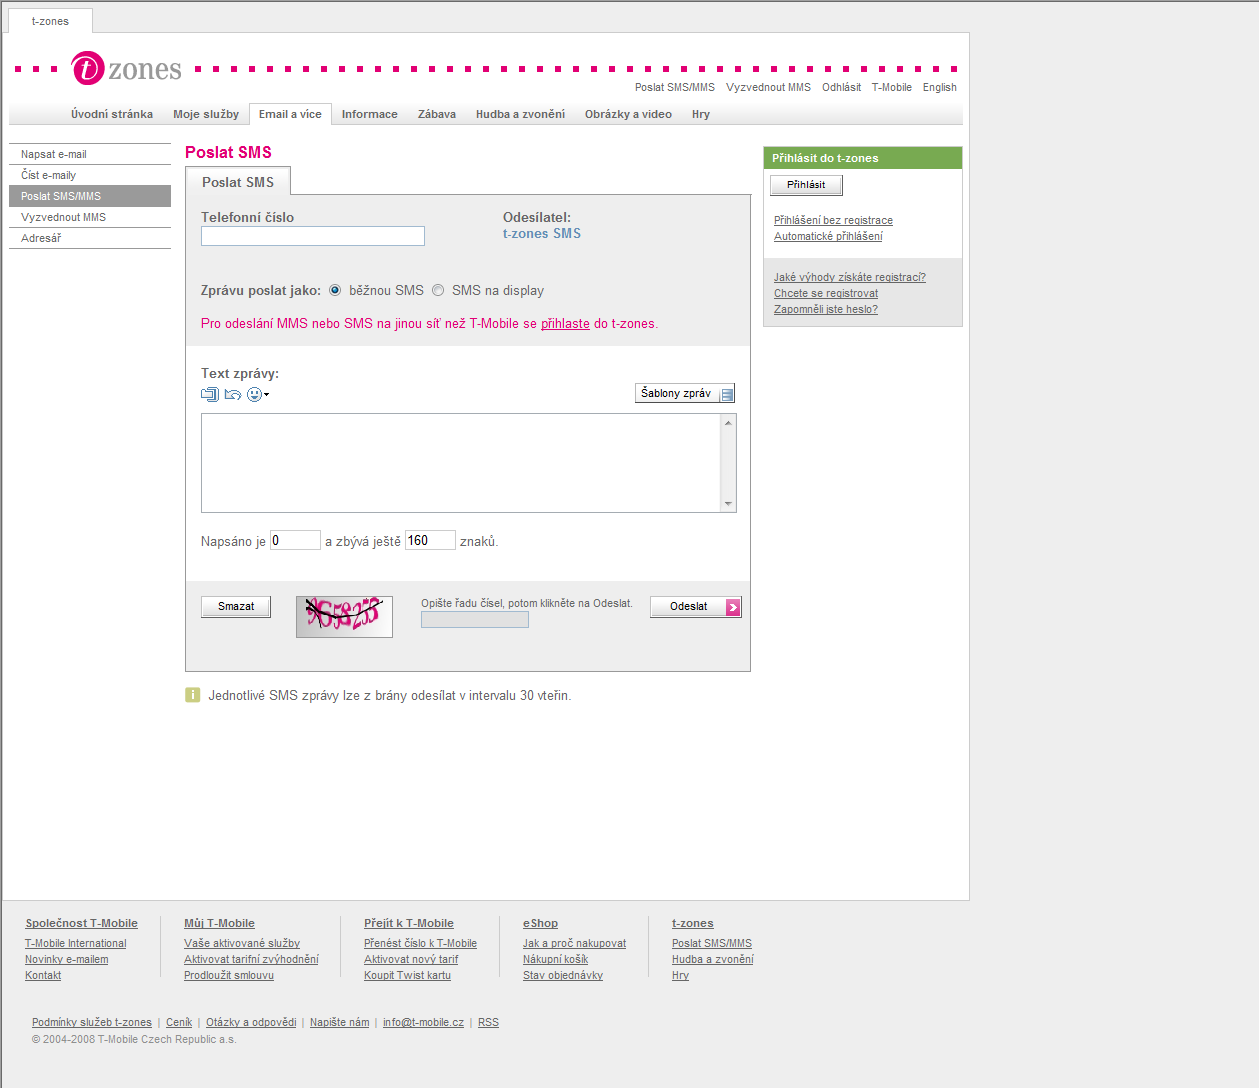
Task: Click the t-zones logo
Action: 126,69
